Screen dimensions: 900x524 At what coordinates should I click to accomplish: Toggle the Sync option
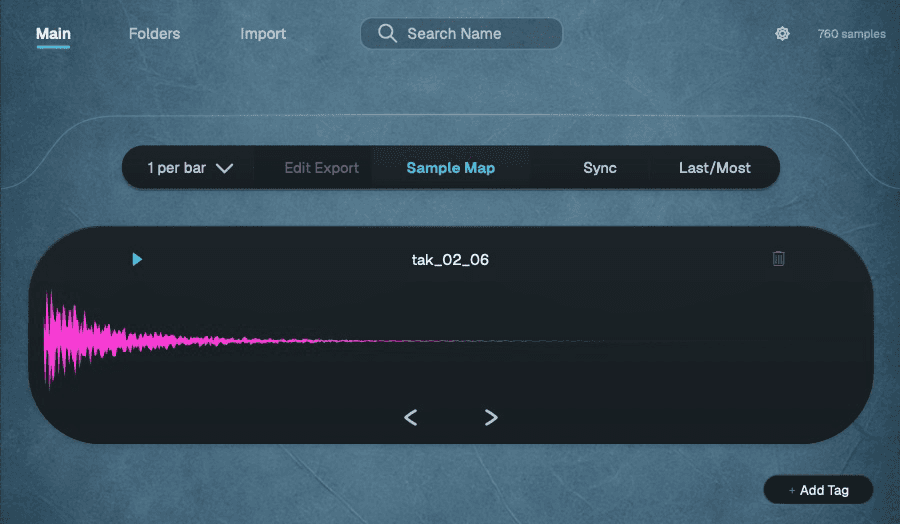coord(600,168)
